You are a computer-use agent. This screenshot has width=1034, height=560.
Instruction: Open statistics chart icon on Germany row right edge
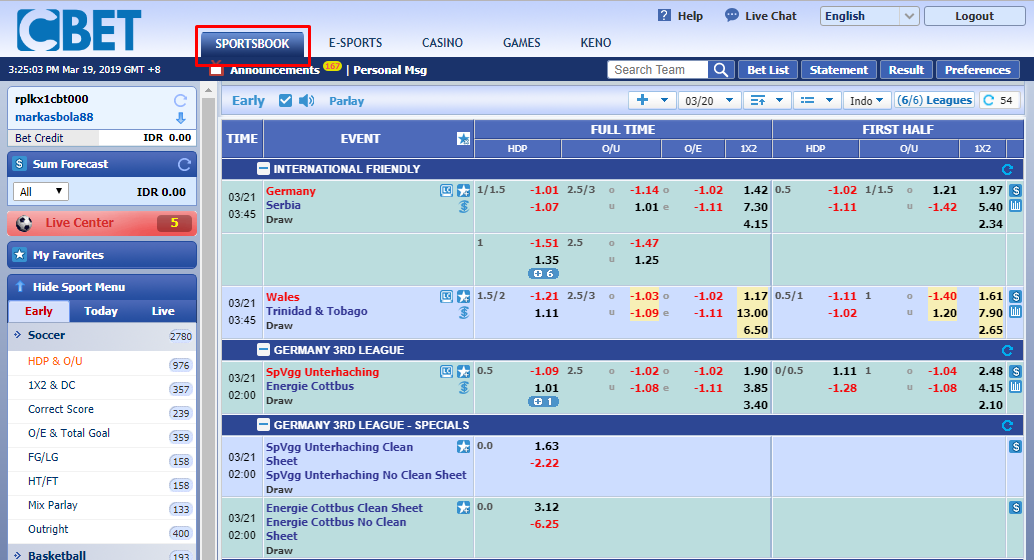pos(1016,206)
